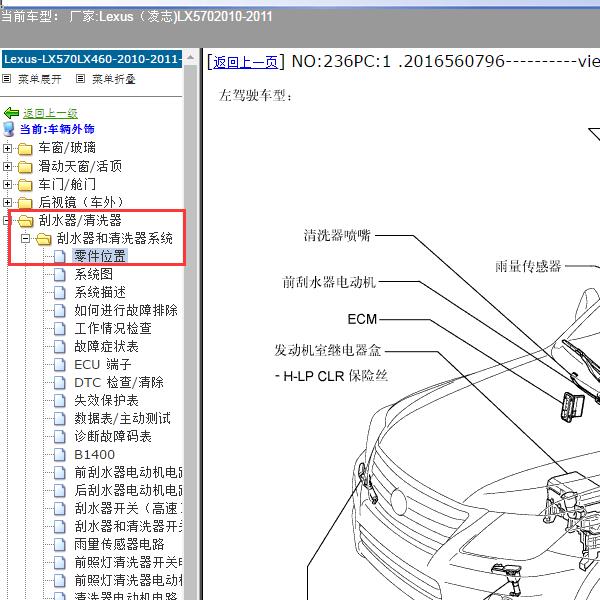The height and width of the screenshot is (600, 600).
Task: Select 滑动天窗/活顶 in the tree
Action: click(x=80, y=166)
